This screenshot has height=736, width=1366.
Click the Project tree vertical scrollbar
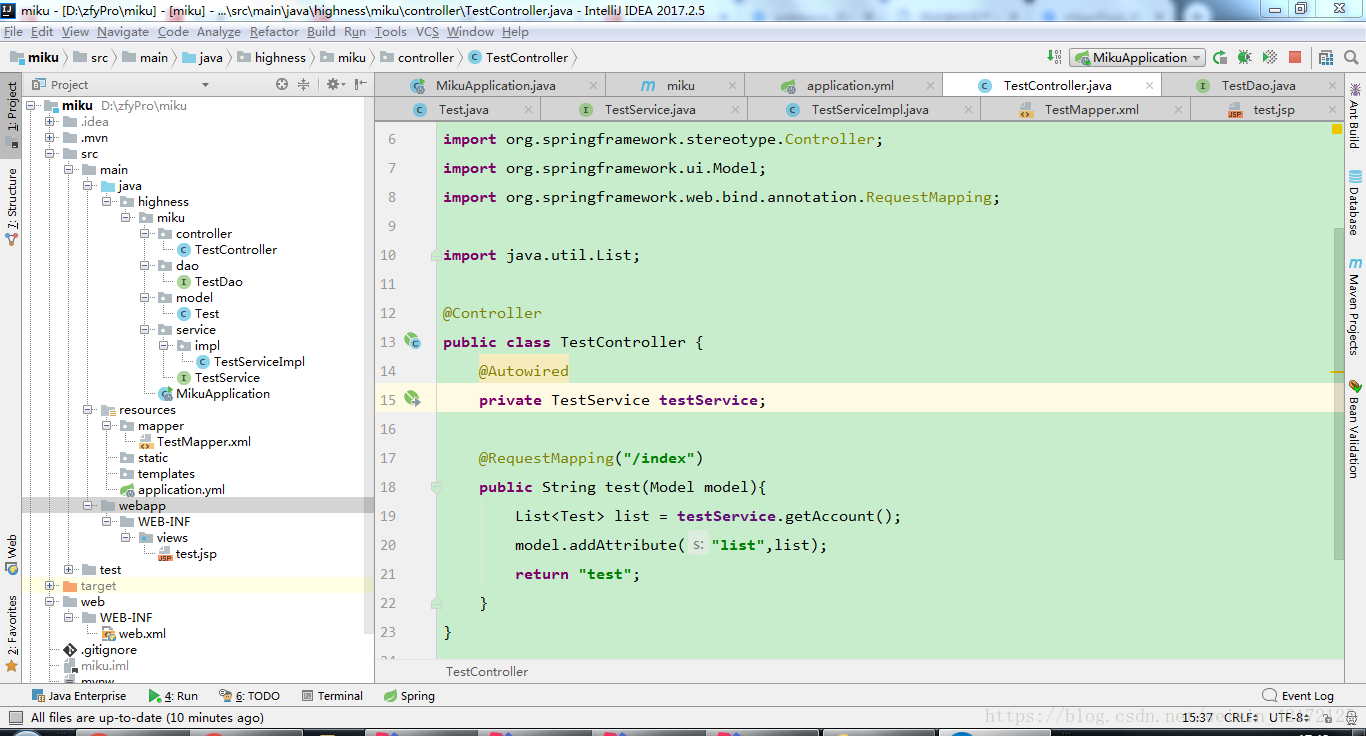(x=370, y=365)
